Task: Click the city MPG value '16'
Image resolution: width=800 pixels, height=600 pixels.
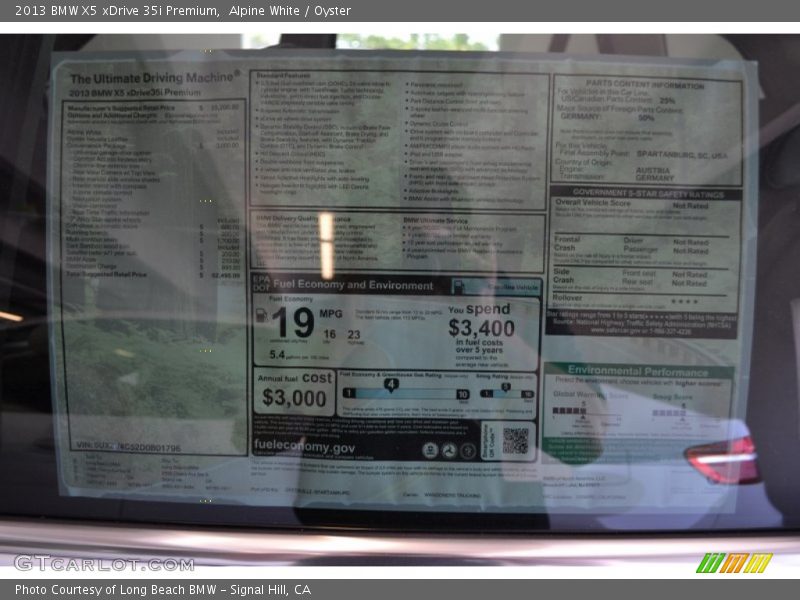Action: pos(330,334)
